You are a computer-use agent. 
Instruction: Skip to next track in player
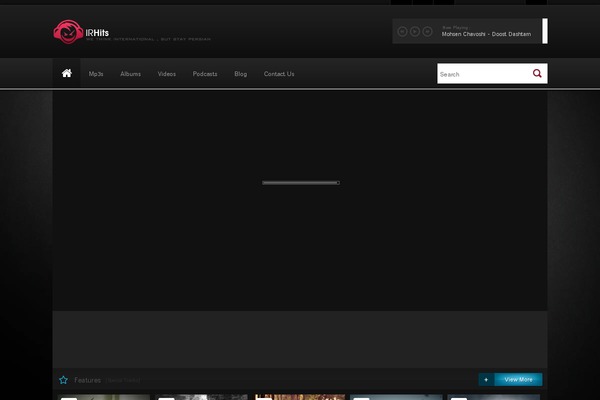coord(427,31)
